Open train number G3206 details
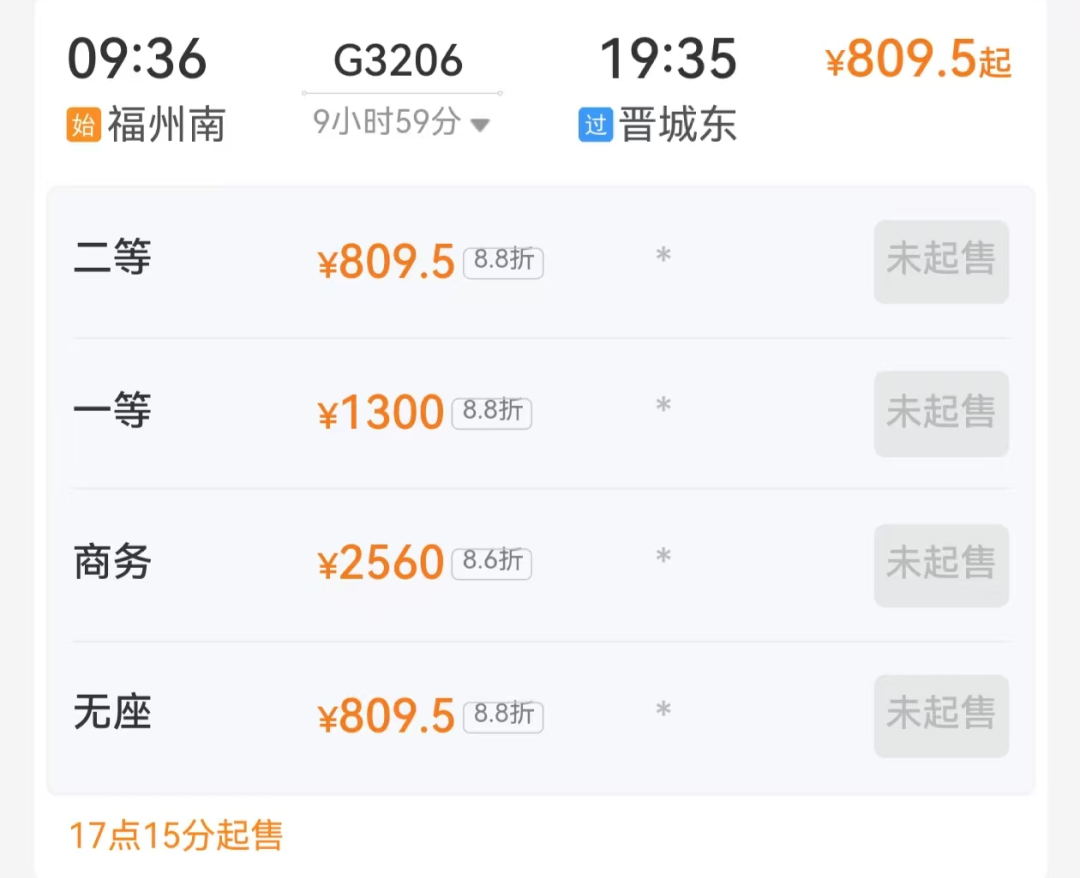The width and height of the screenshot is (1080, 878). (398, 61)
